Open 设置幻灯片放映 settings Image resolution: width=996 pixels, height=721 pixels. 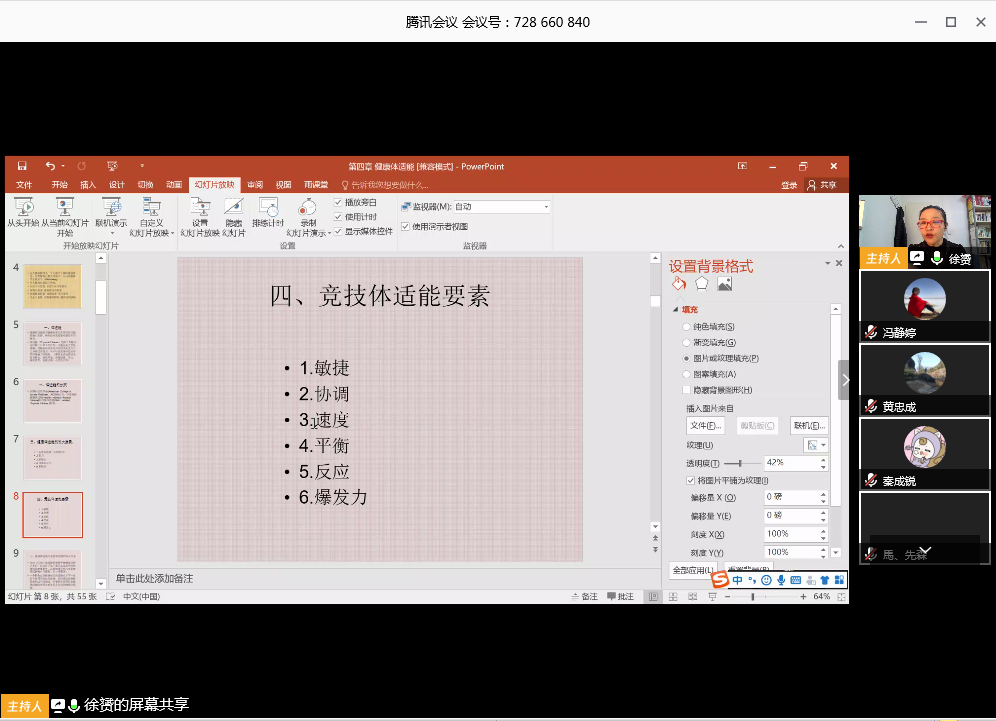200,207
